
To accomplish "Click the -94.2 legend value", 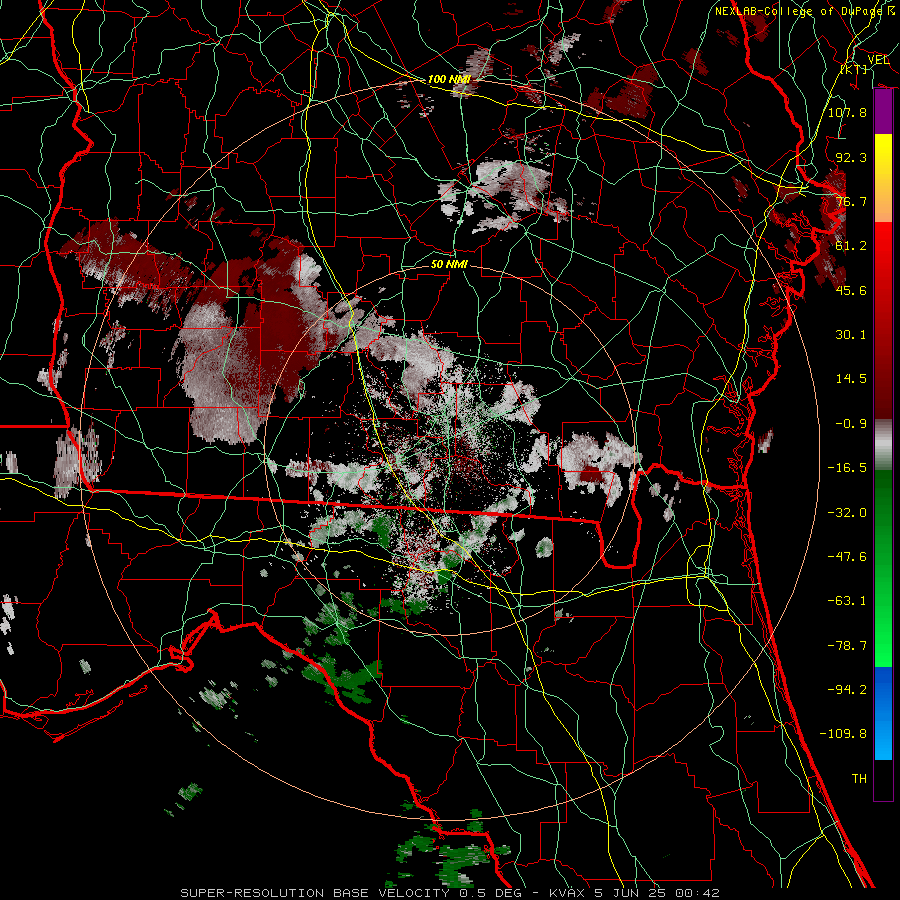I will click(847, 690).
